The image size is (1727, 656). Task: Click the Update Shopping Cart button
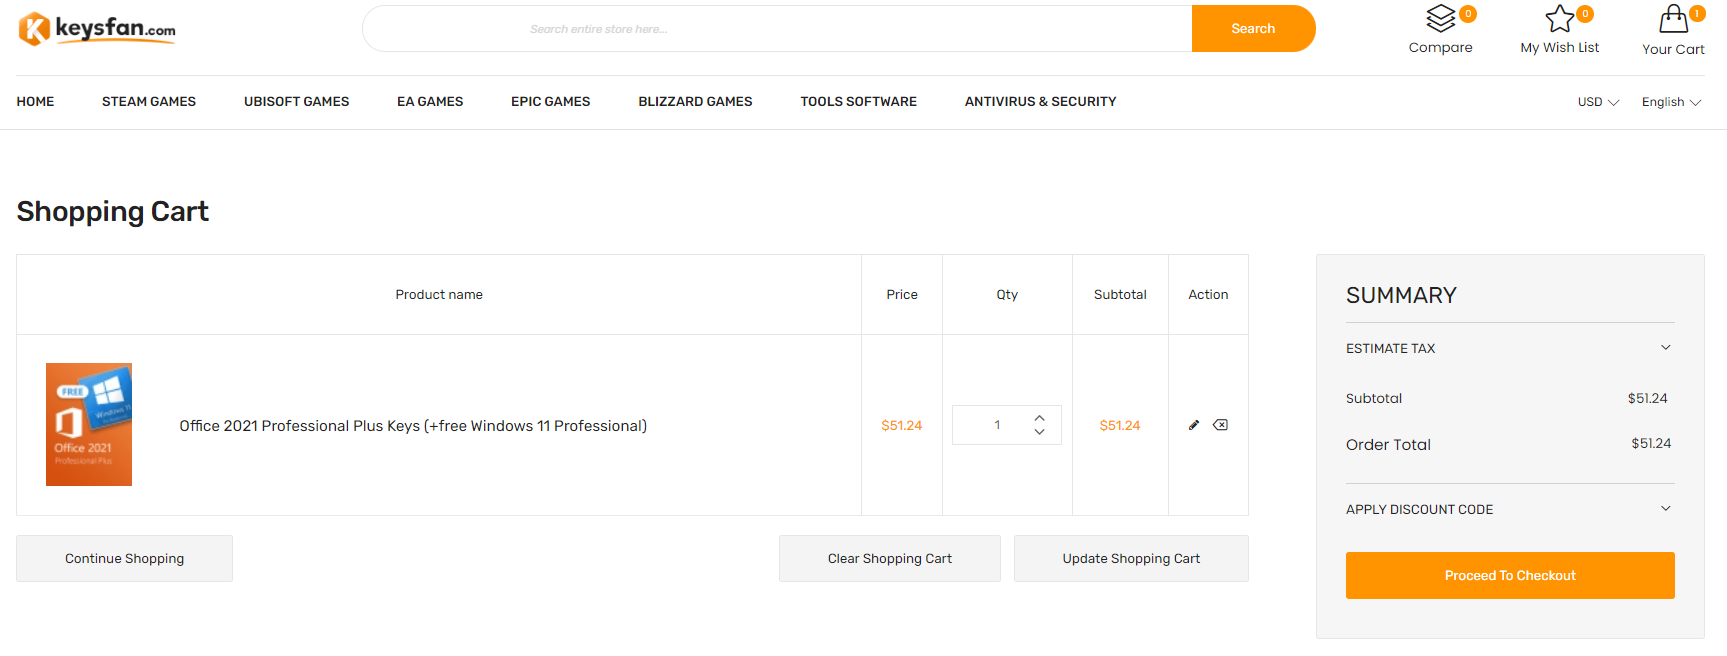(1130, 559)
